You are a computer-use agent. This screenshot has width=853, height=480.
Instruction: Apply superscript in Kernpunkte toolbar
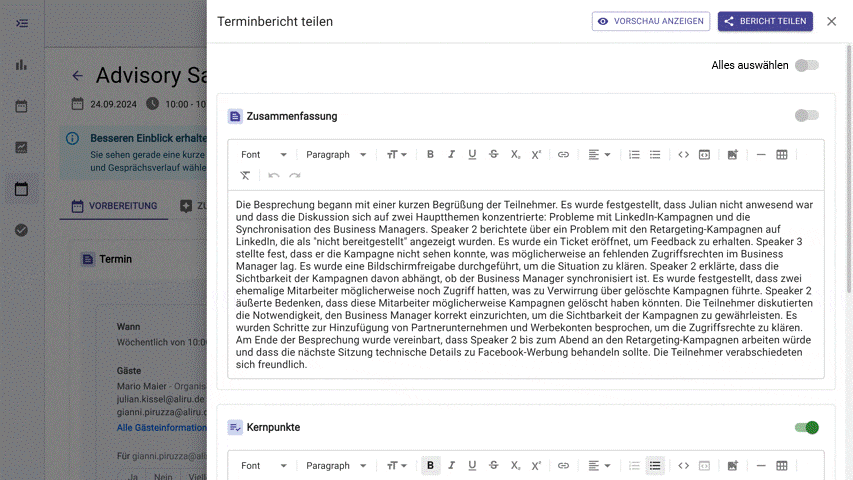click(536, 465)
